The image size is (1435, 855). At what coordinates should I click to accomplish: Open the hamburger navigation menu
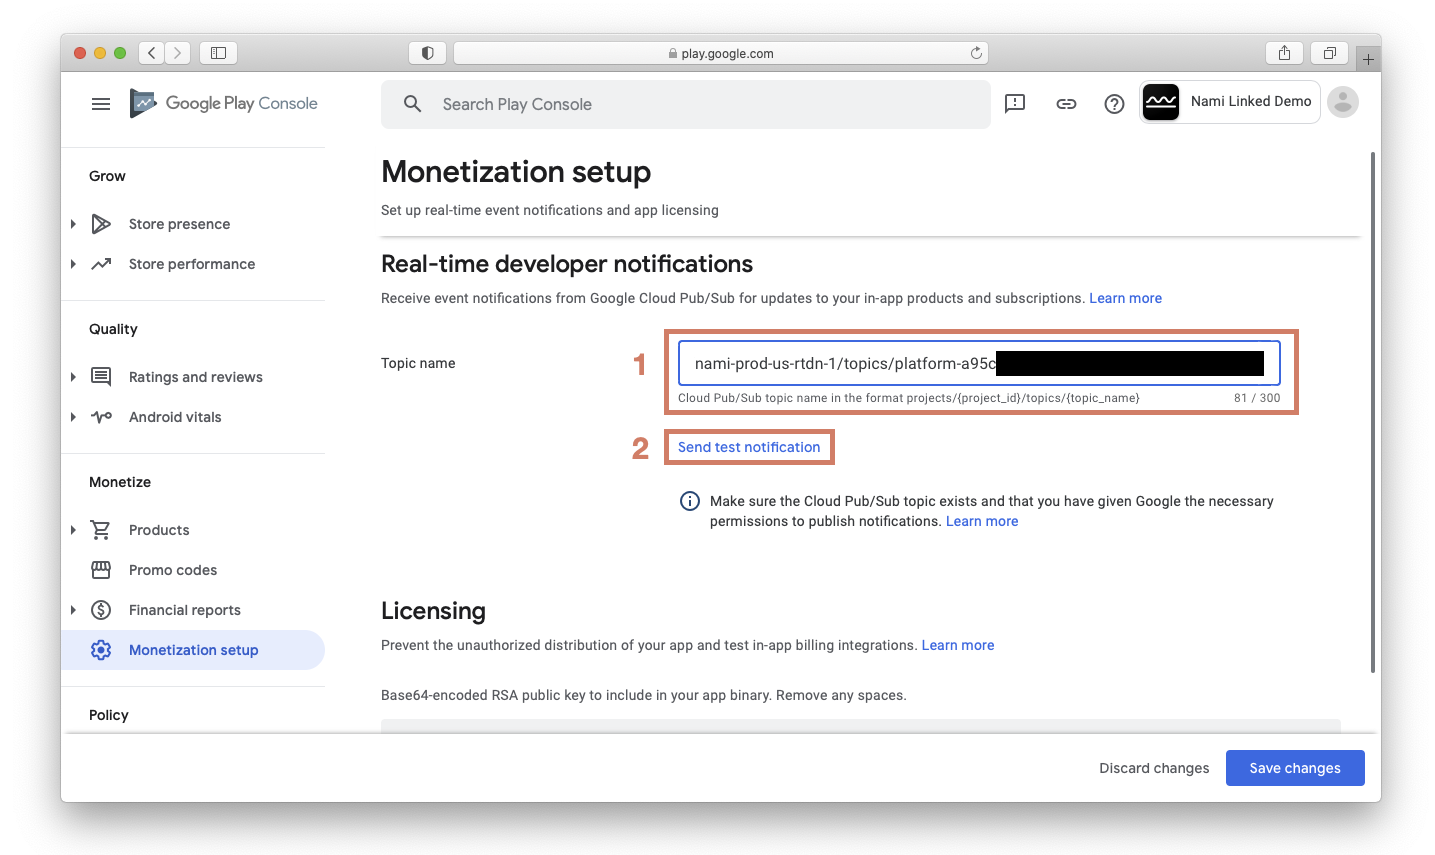[x=101, y=104]
